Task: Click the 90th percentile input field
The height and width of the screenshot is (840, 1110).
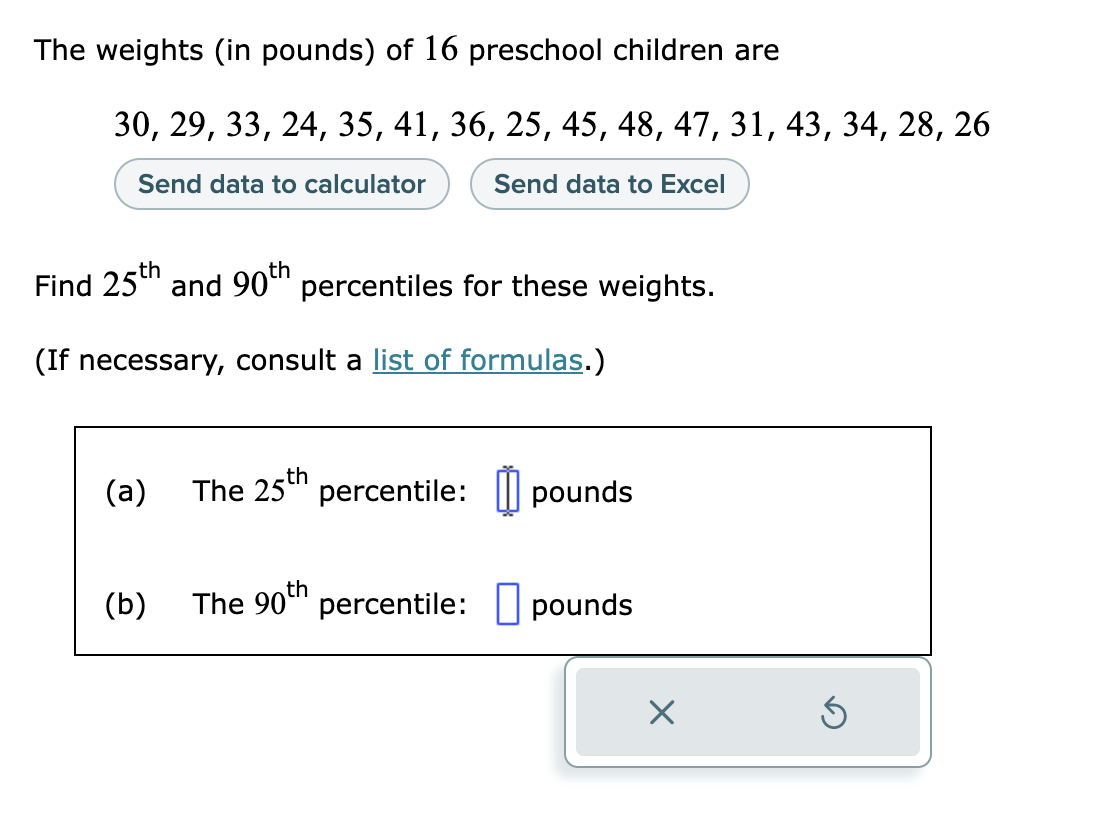Action: pyautogui.click(x=508, y=603)
